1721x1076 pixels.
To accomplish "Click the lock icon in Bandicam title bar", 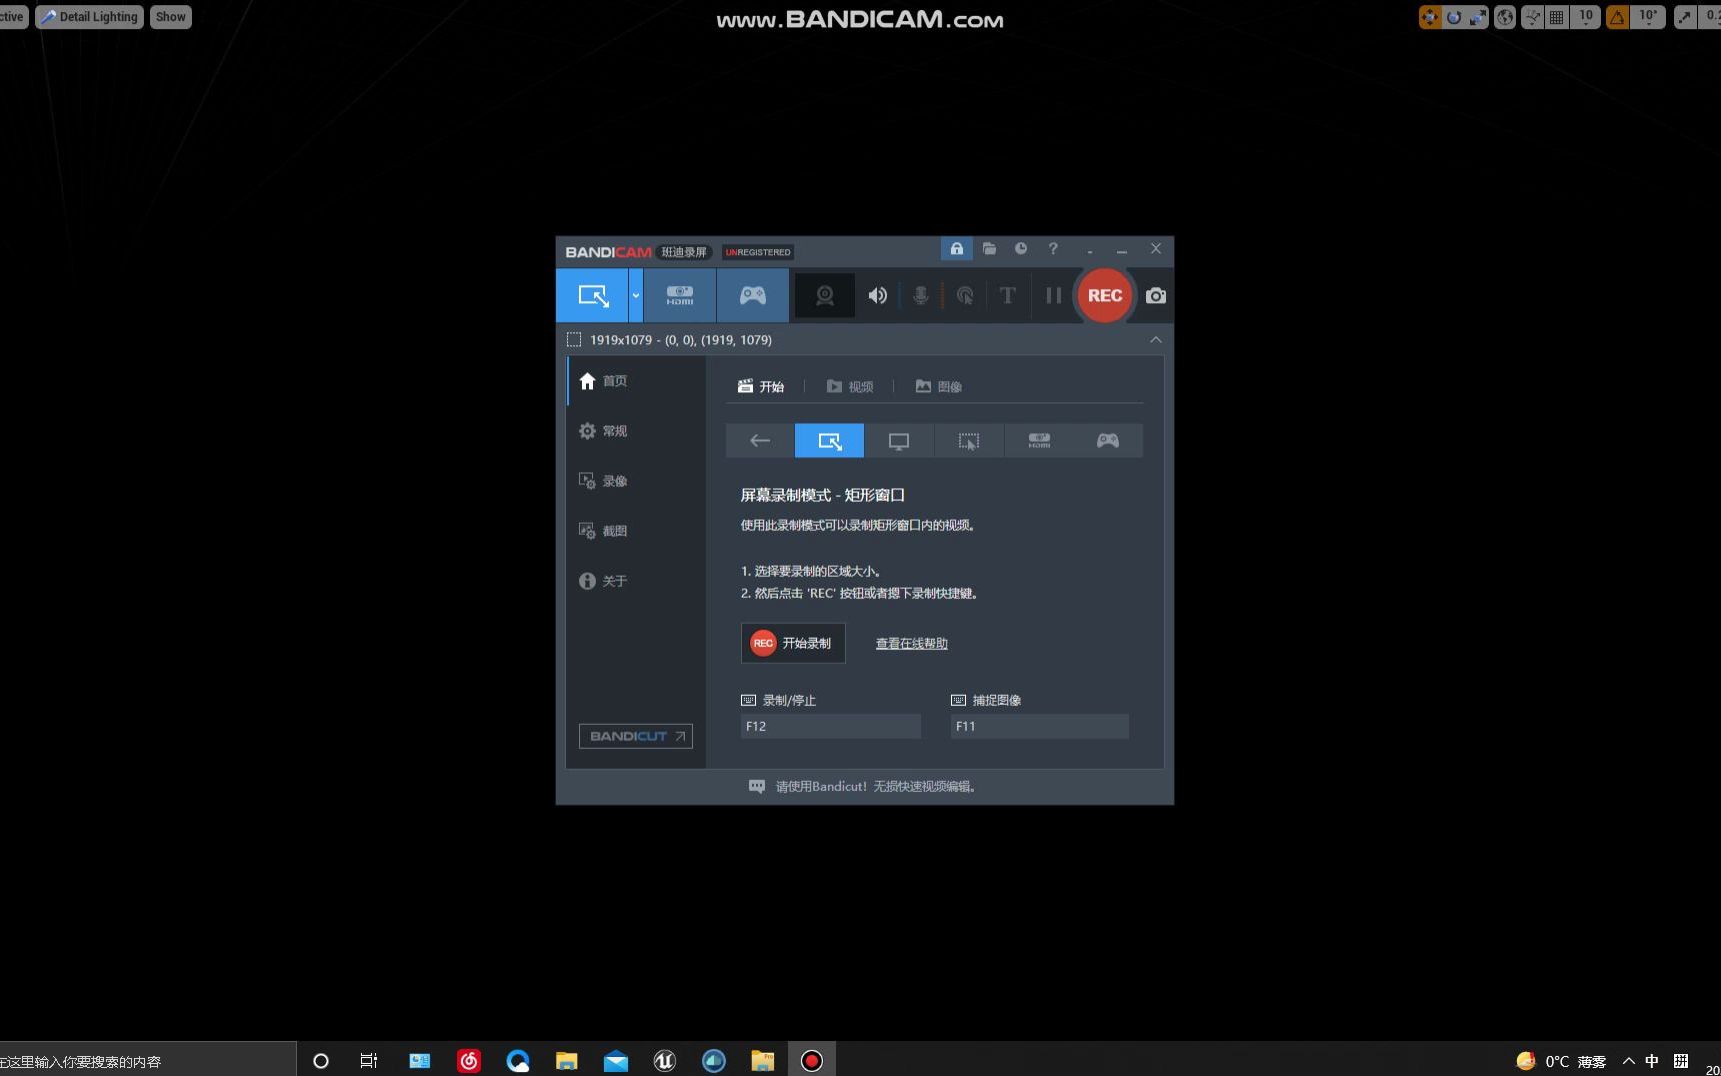I will [x=956, y=248].
